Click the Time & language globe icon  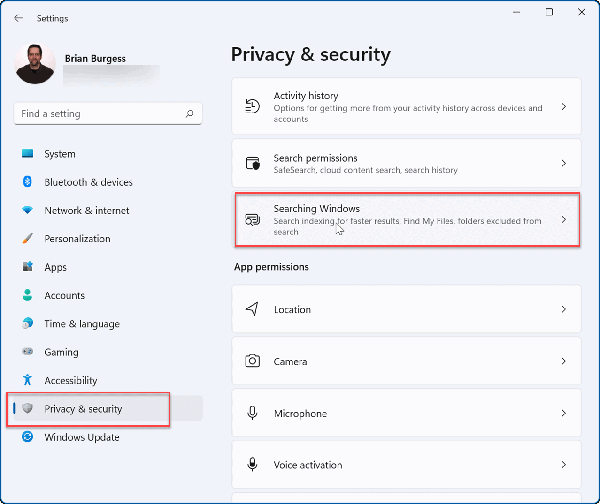pos(28,323)
